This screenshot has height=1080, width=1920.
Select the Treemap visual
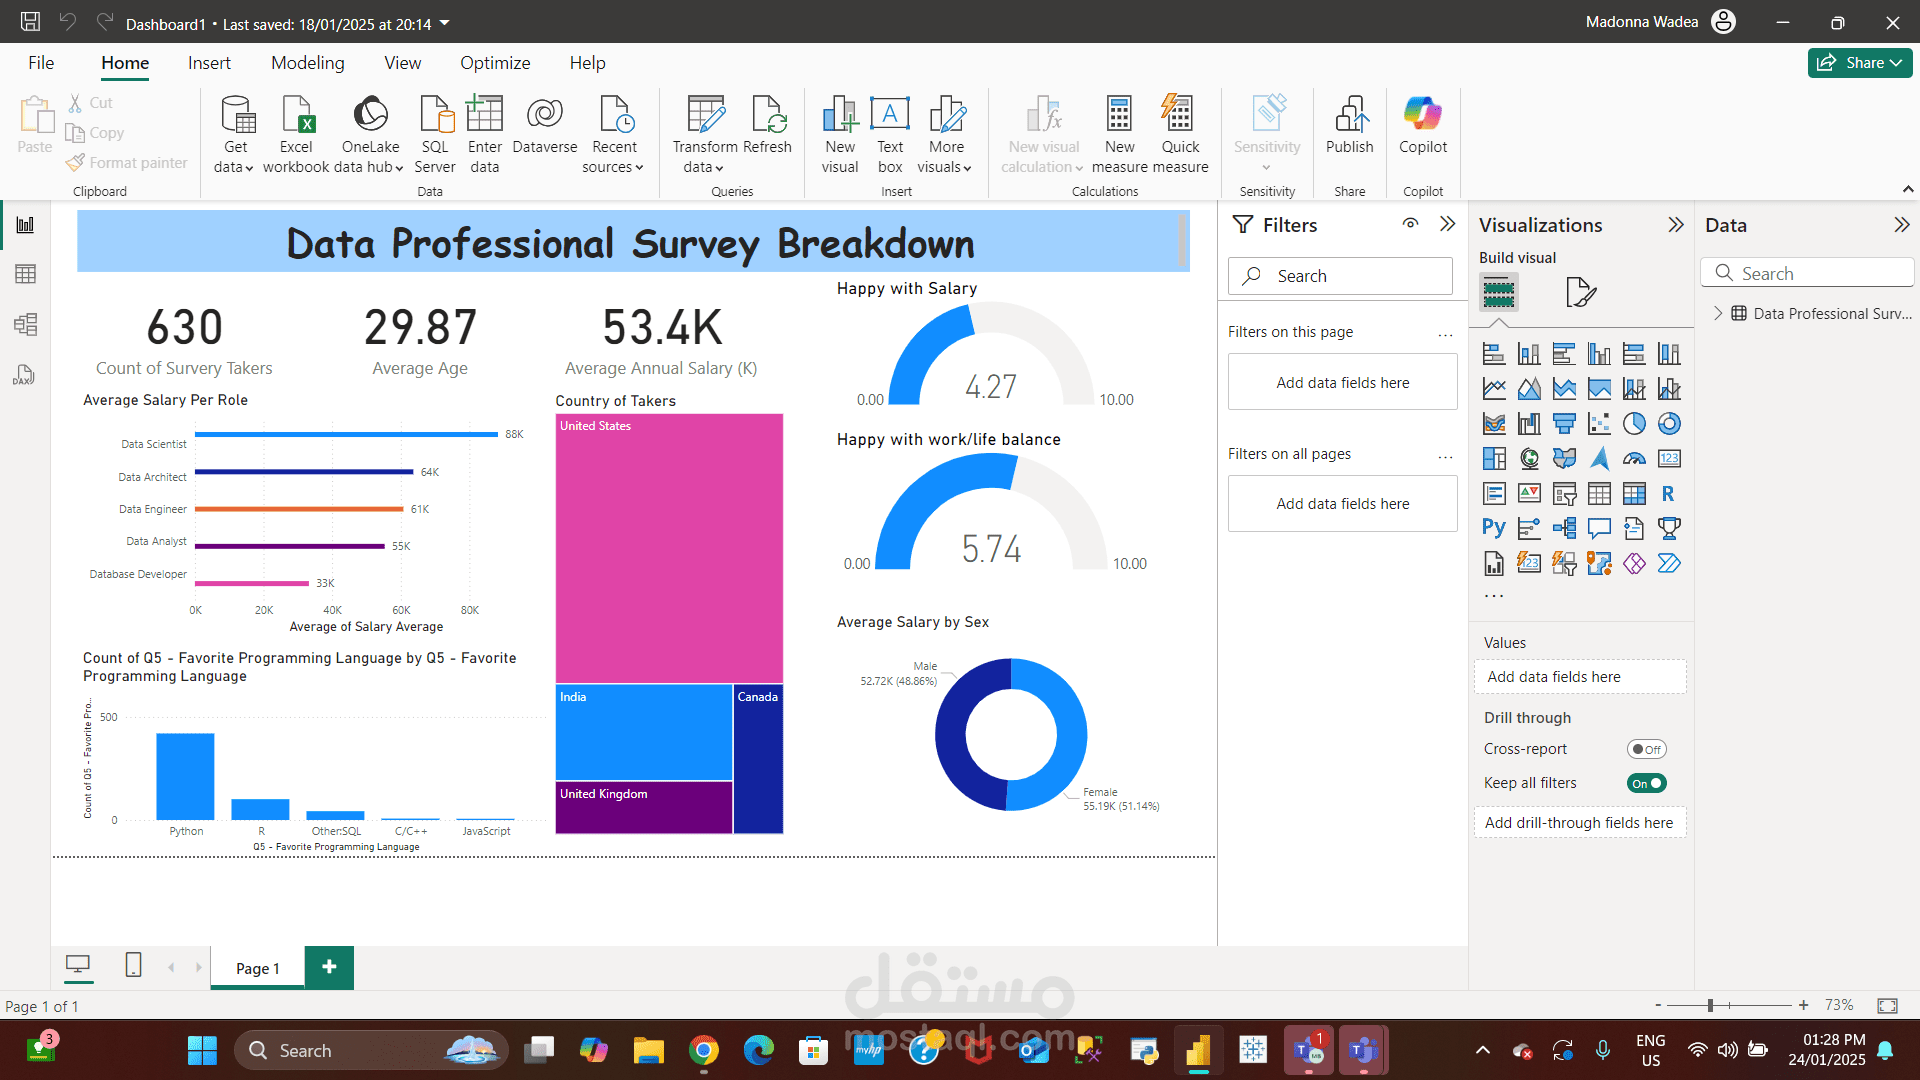point(1494,459)
